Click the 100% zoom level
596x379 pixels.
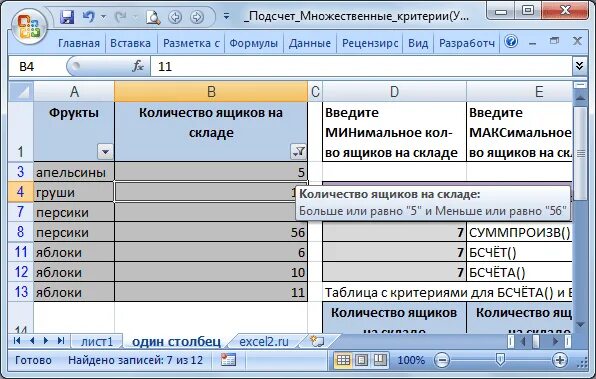click(411, 360)
